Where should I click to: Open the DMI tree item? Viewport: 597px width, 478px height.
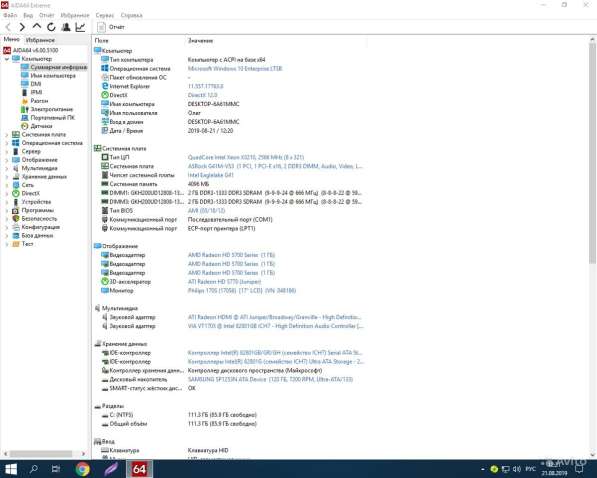31,84
